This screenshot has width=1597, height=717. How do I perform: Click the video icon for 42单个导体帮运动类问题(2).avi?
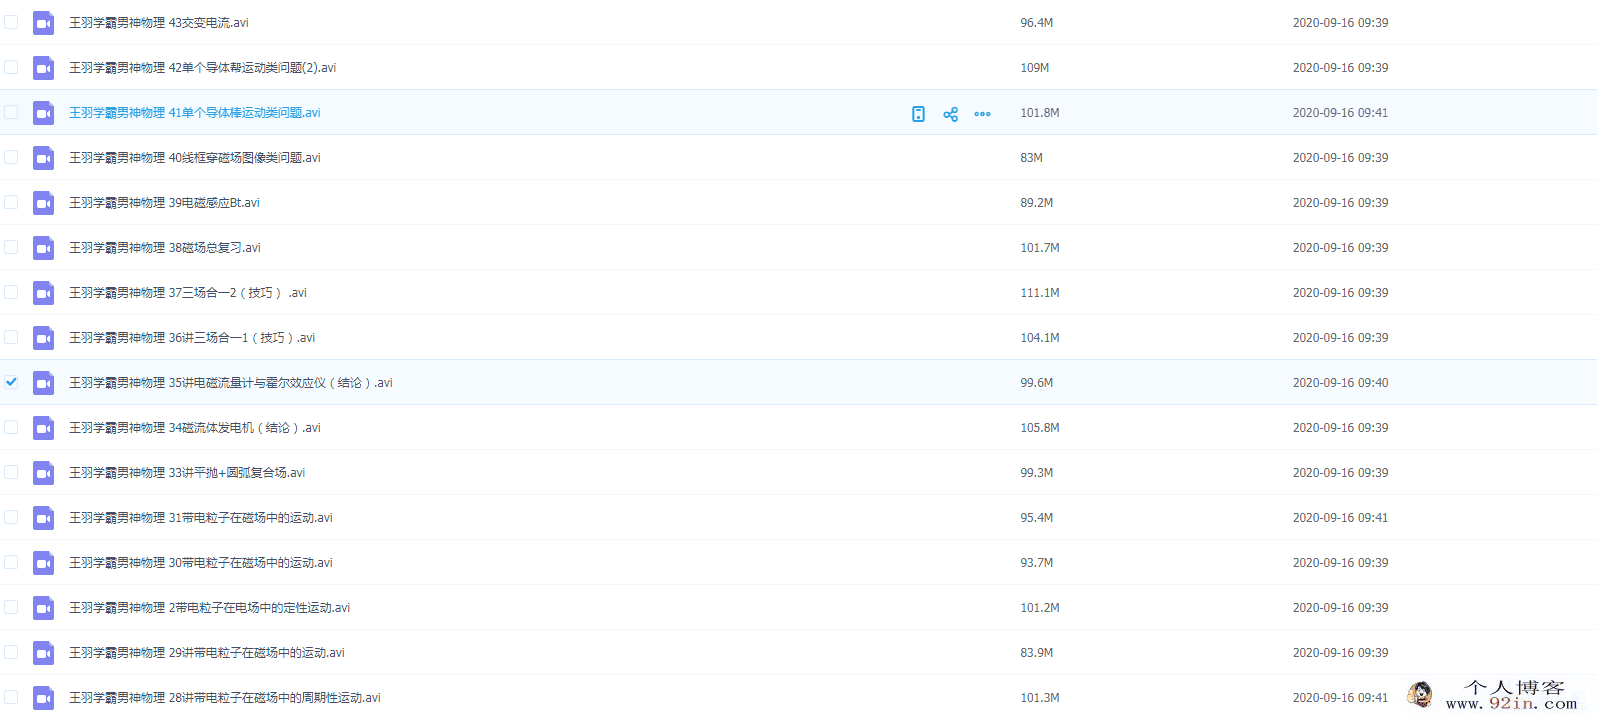tap(43, 67)
